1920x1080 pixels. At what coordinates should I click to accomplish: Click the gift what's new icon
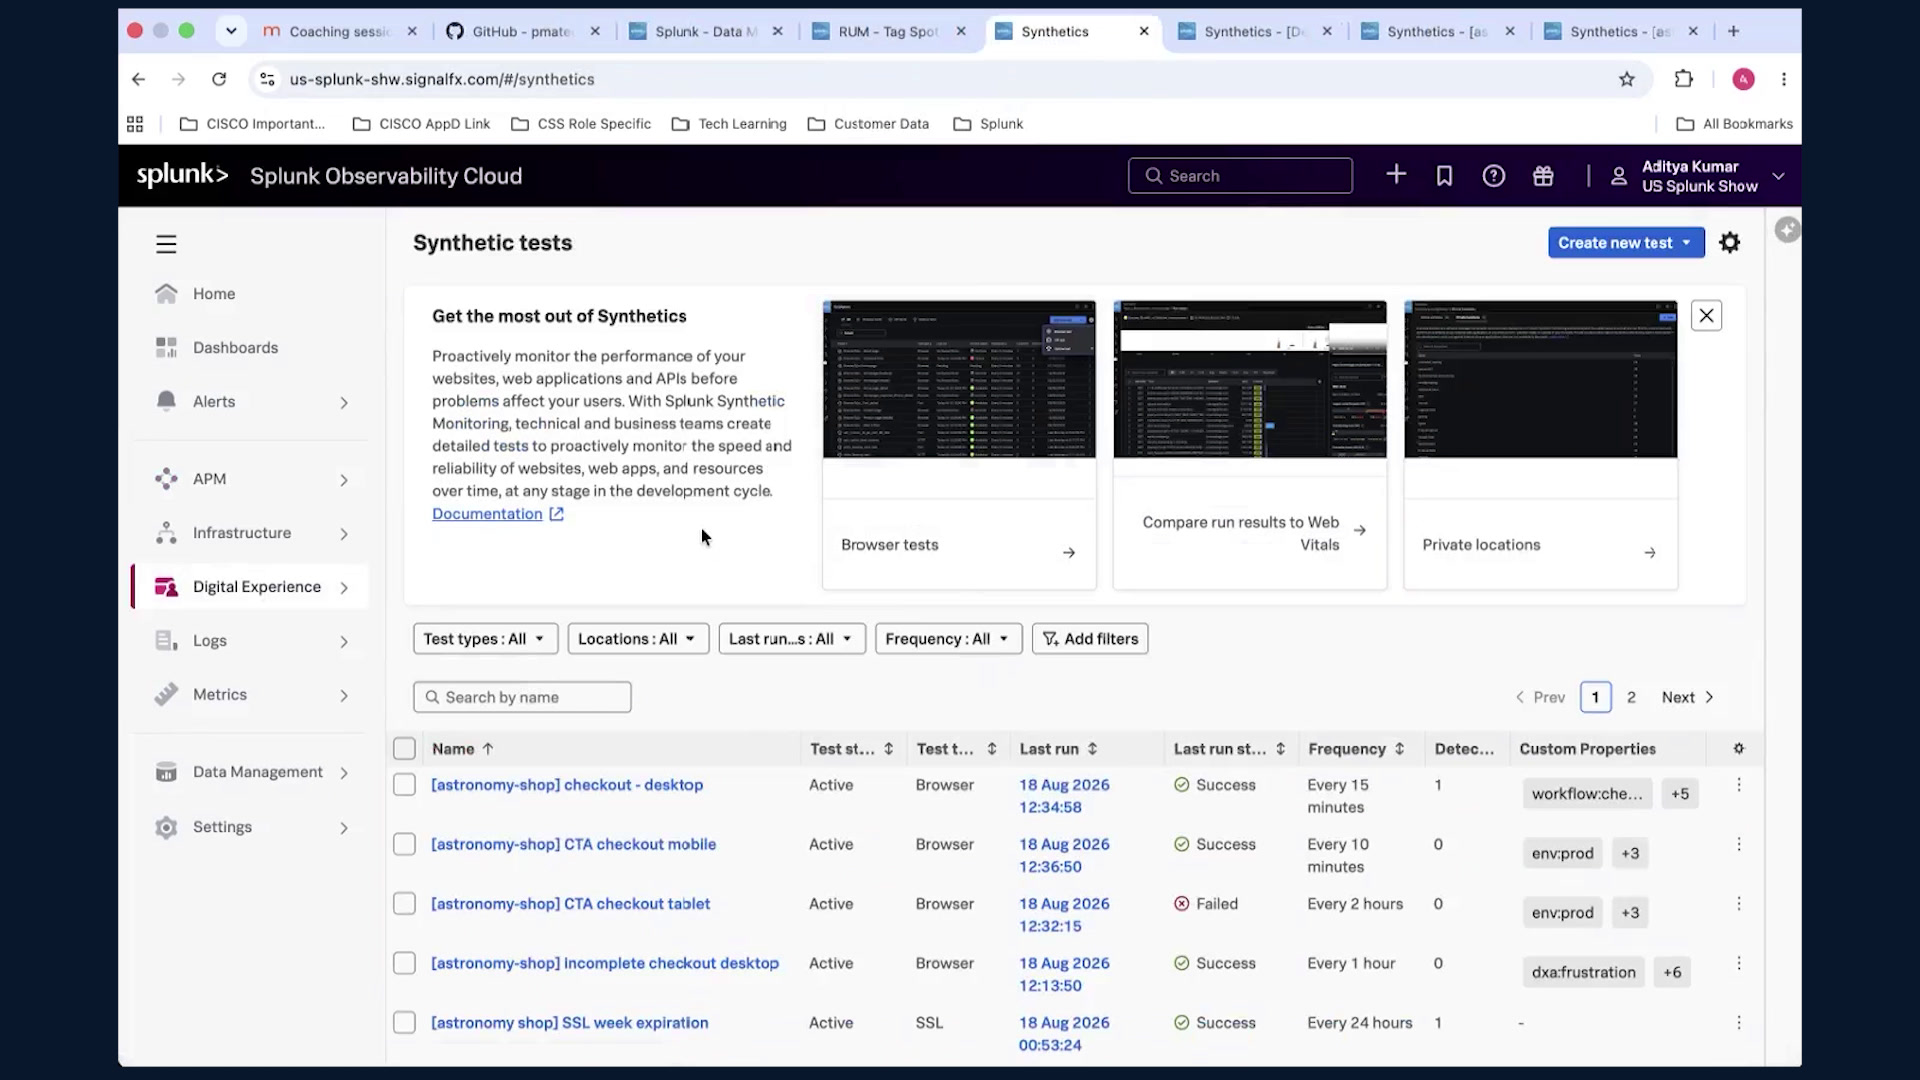[x=1543, y=176]
